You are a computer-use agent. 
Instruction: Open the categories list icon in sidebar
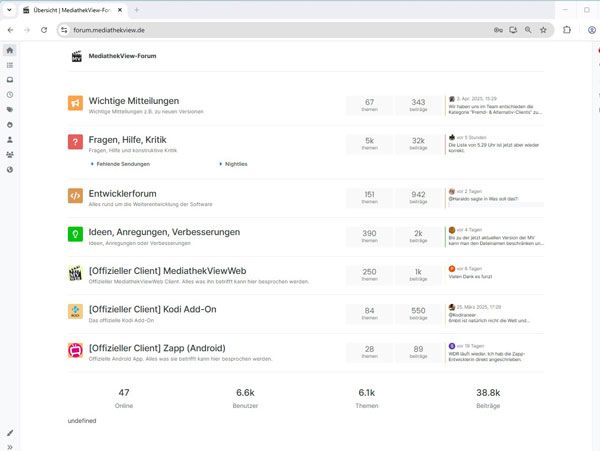pos(10,65)
